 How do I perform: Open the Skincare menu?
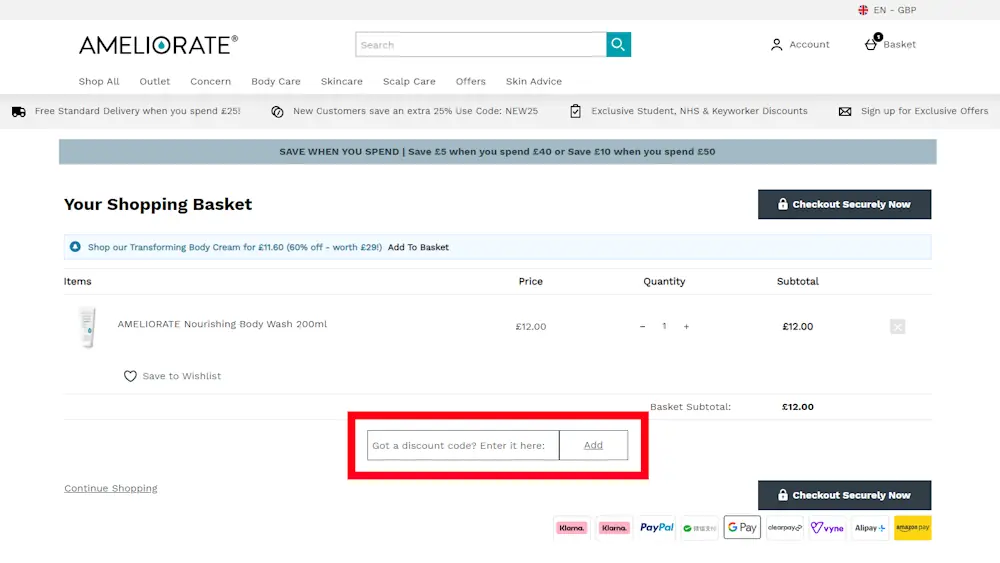click(342, 82)
